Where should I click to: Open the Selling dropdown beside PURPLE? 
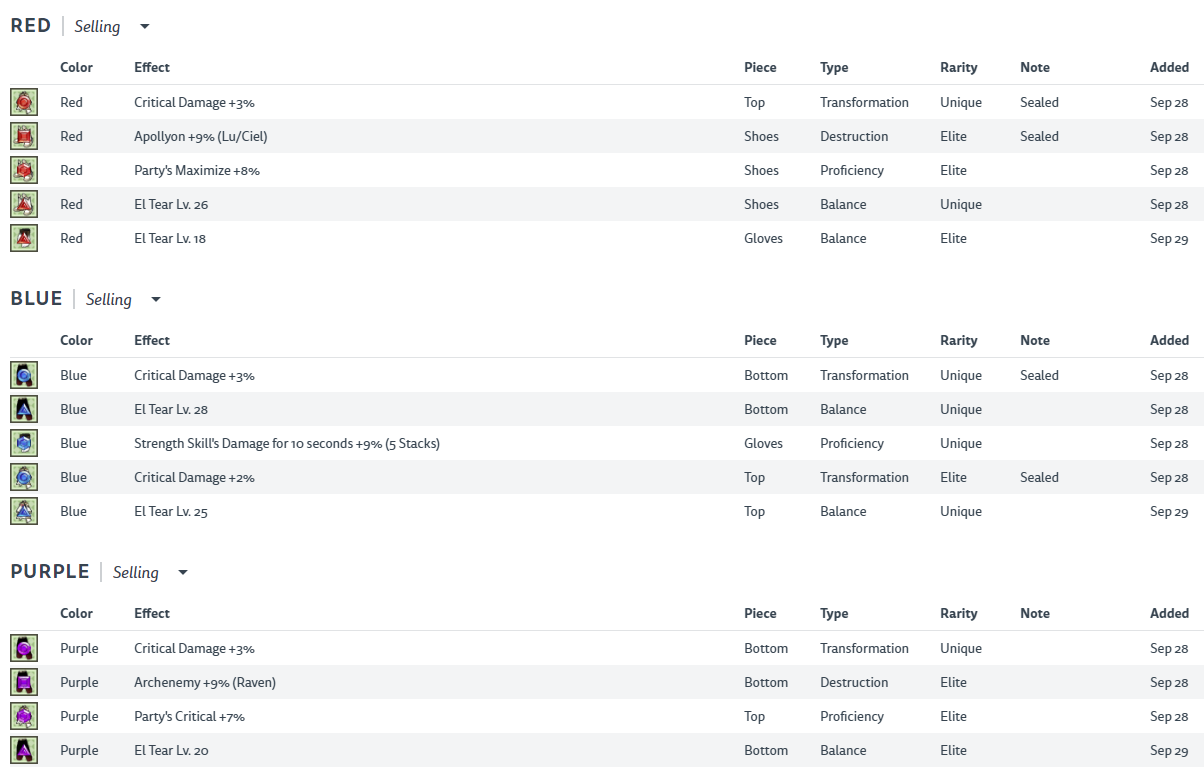point(150,572)
